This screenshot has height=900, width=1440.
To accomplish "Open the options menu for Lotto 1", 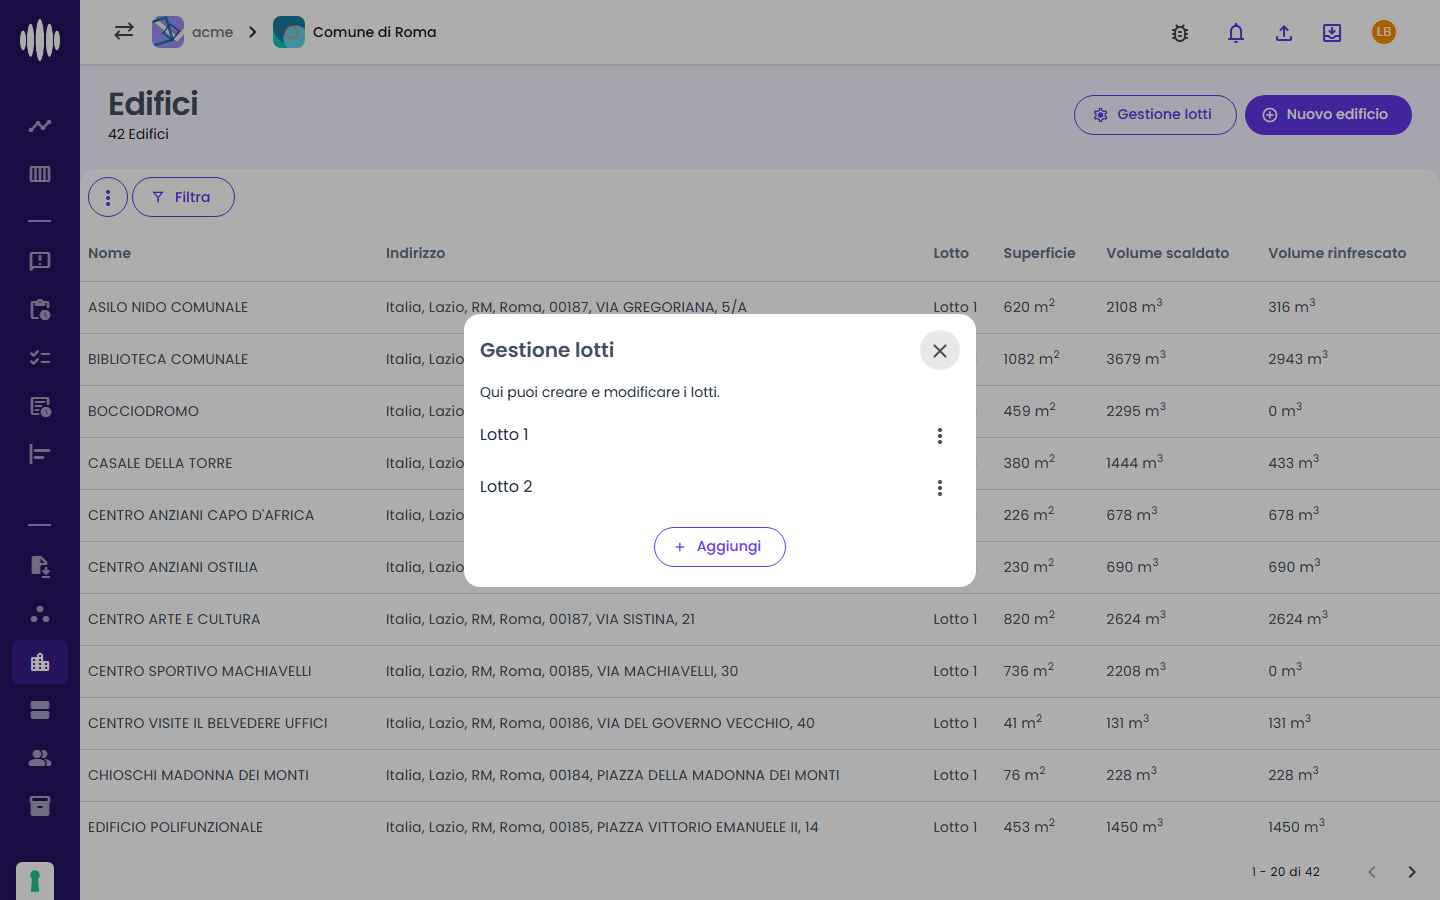I will click(940, 436).
